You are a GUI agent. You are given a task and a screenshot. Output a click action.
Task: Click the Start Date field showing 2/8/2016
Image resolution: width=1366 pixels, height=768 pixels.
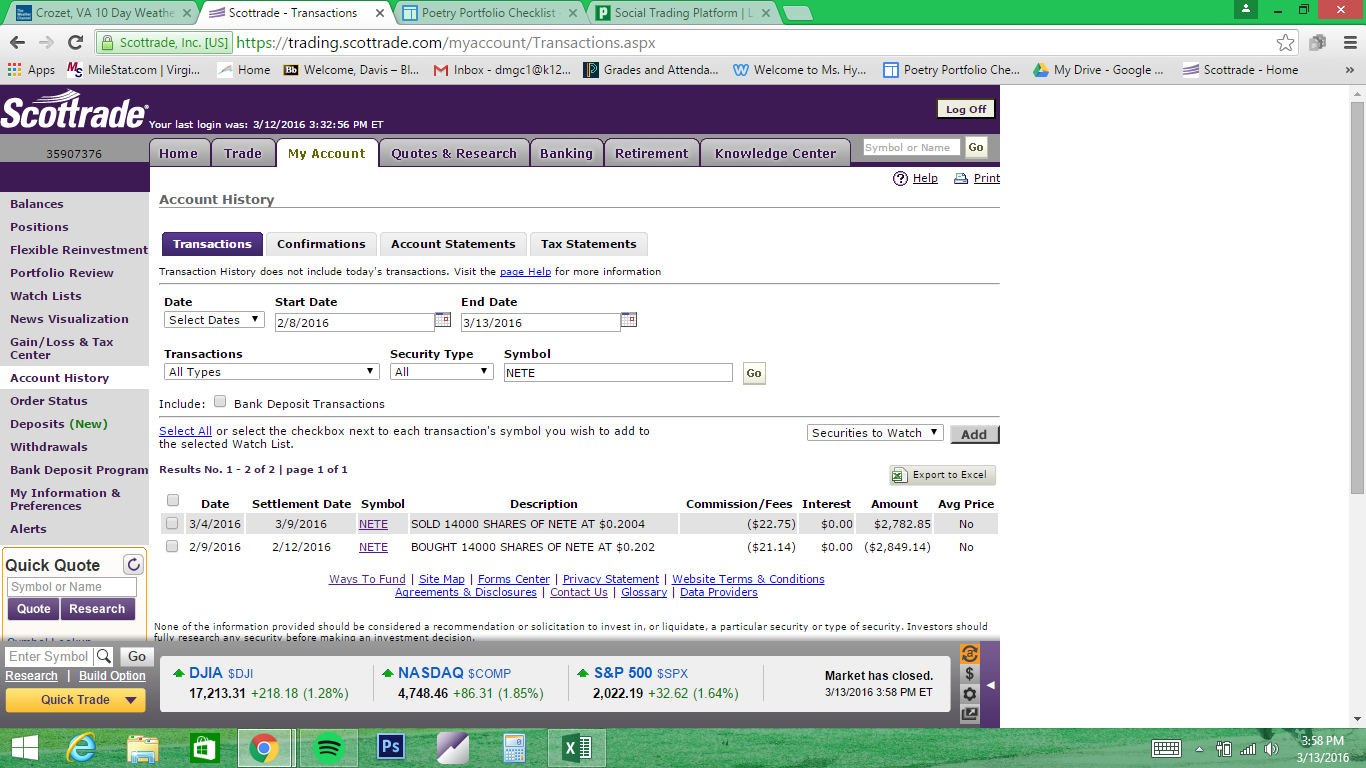point(354,322)
